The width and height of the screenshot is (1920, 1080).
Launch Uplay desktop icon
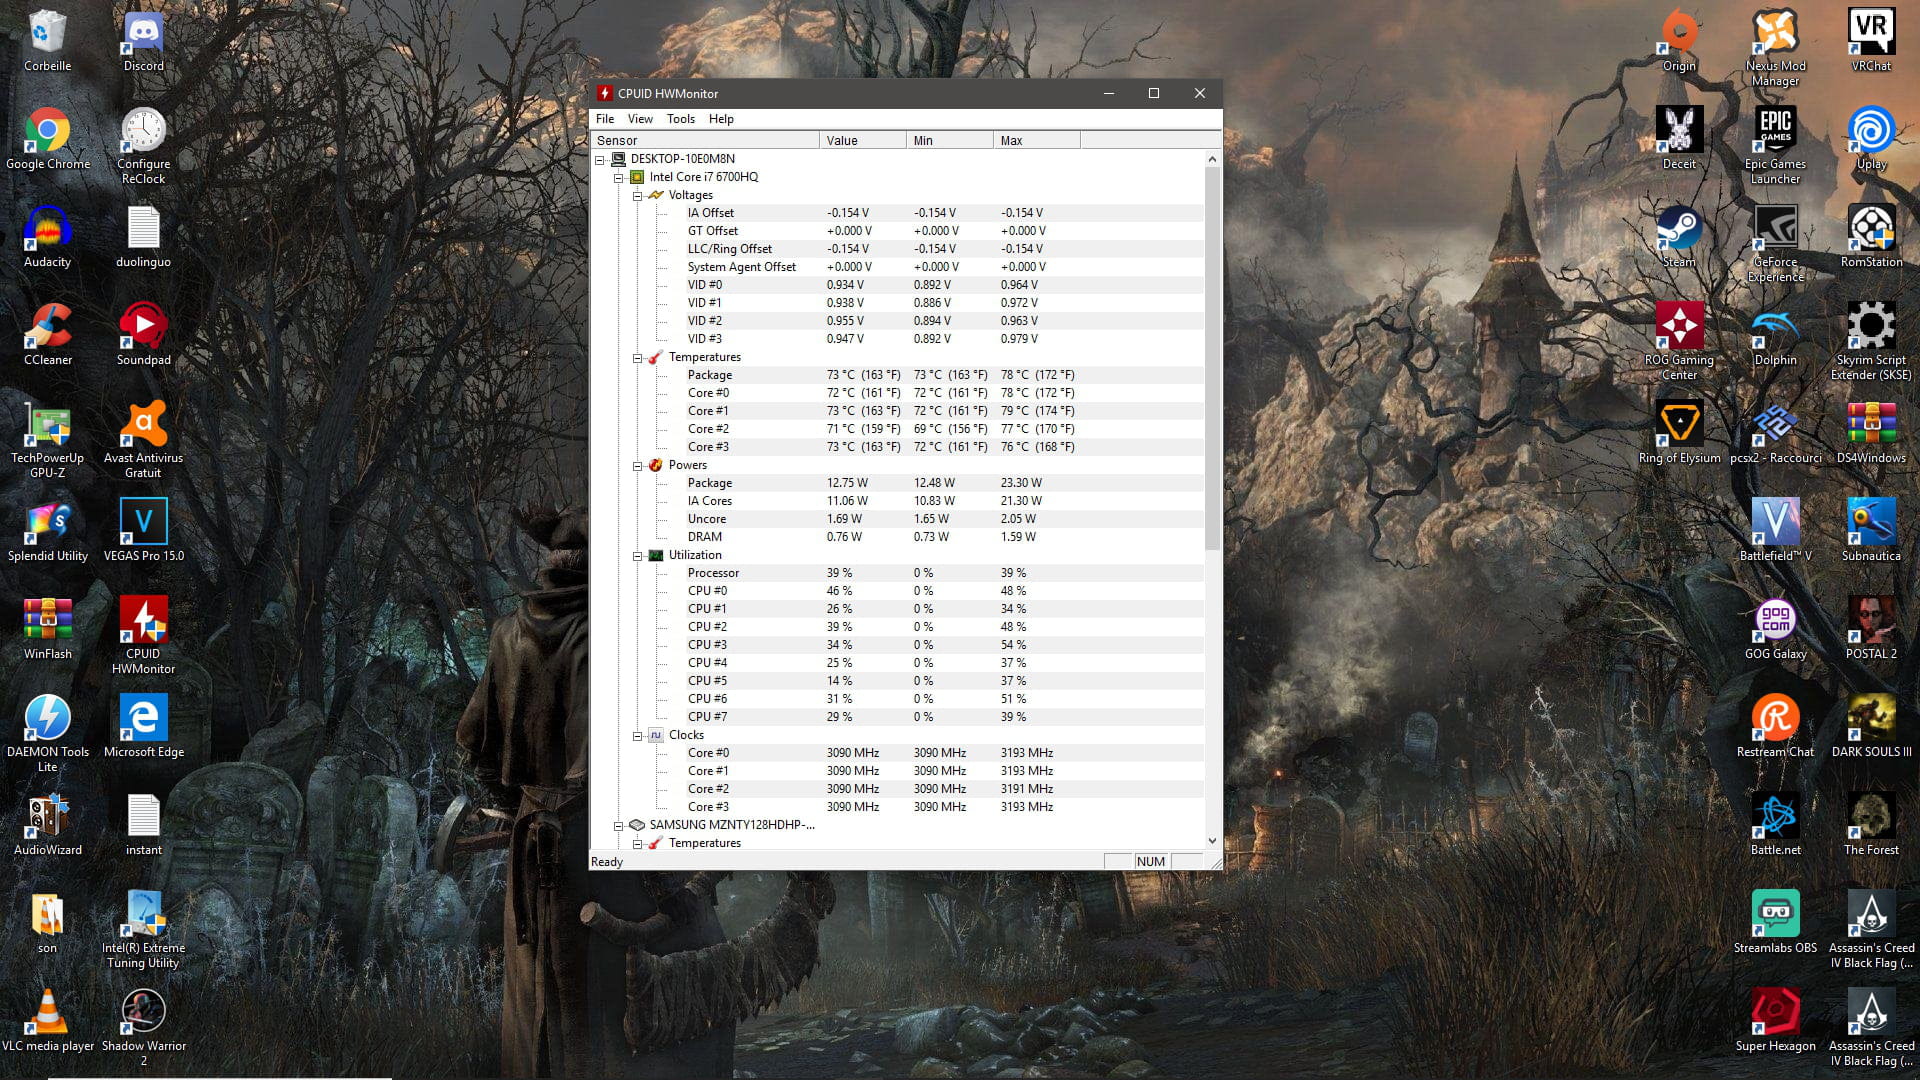point(1871,139)
